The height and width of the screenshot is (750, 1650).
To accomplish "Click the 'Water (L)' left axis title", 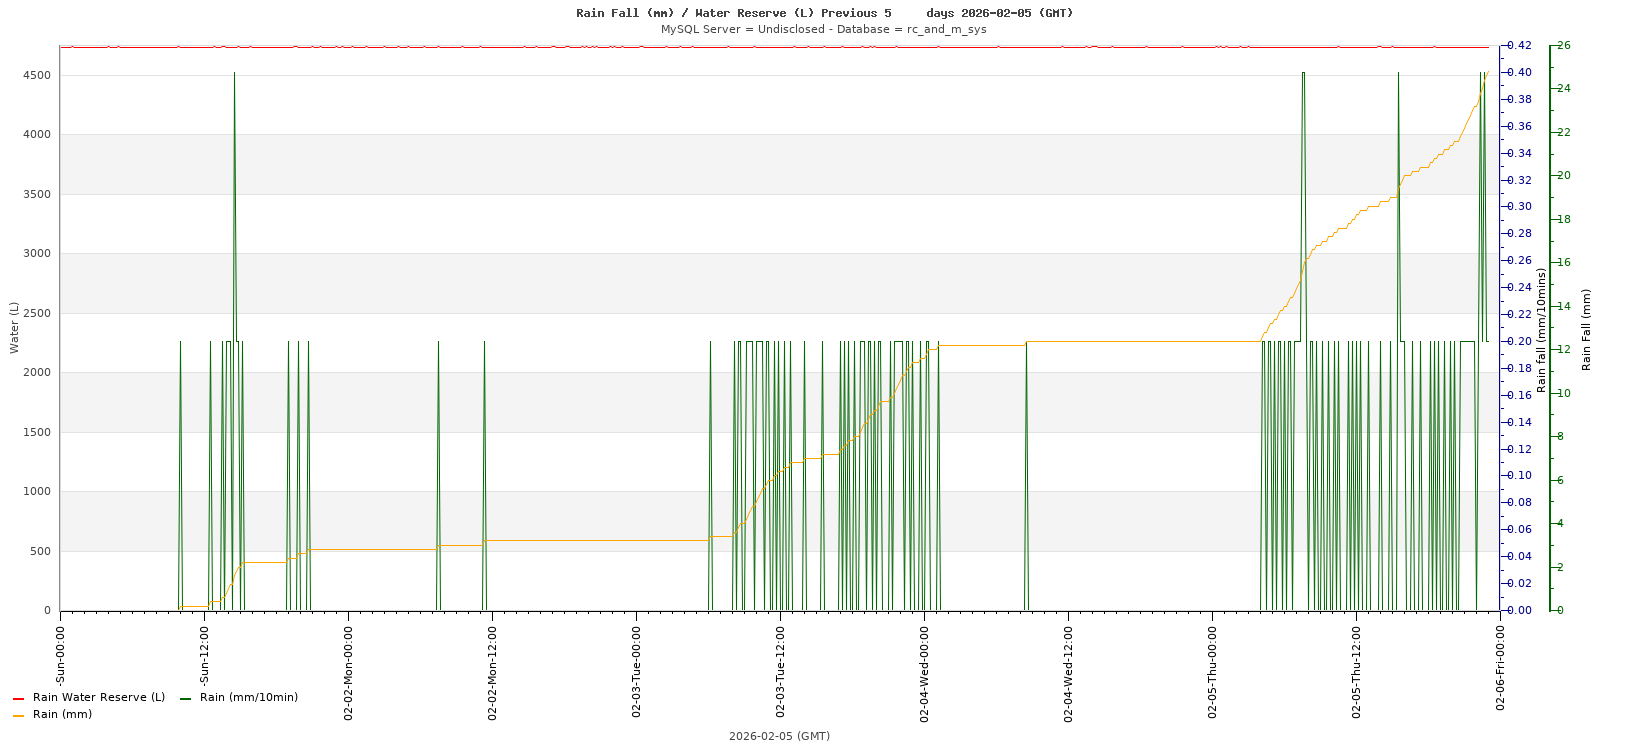I will (15, 327).
